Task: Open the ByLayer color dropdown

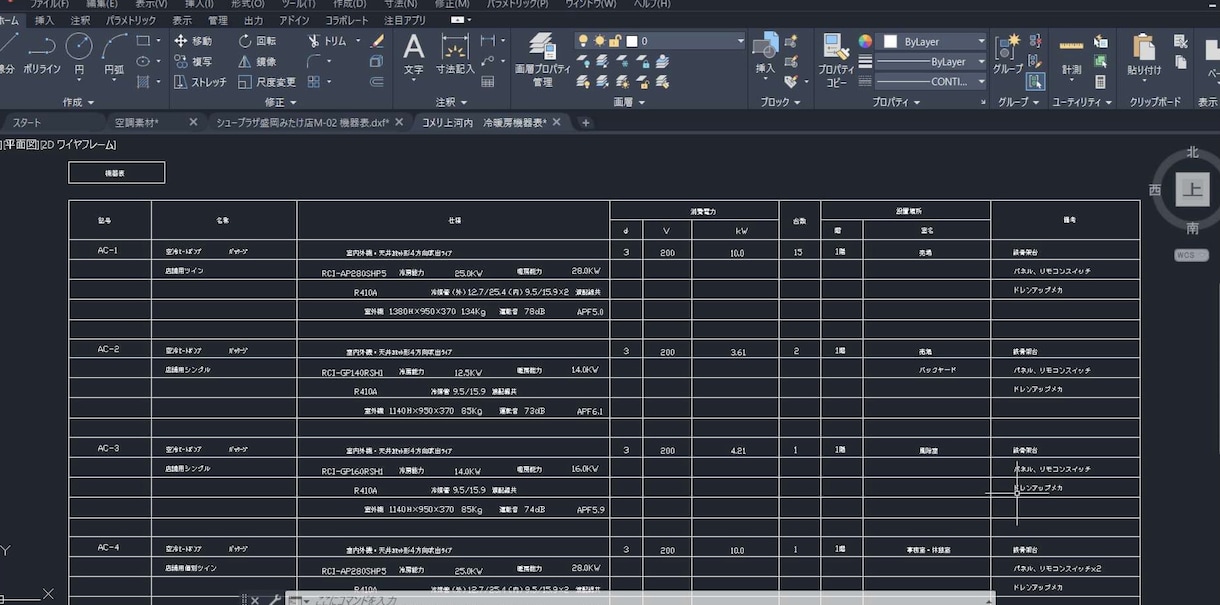Action: 980,41
